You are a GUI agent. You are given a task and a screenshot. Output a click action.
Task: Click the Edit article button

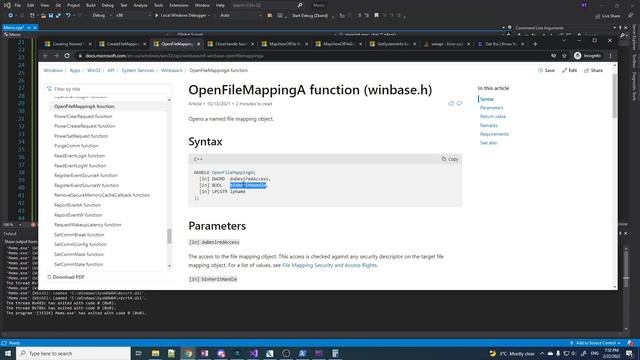(569, 70)
